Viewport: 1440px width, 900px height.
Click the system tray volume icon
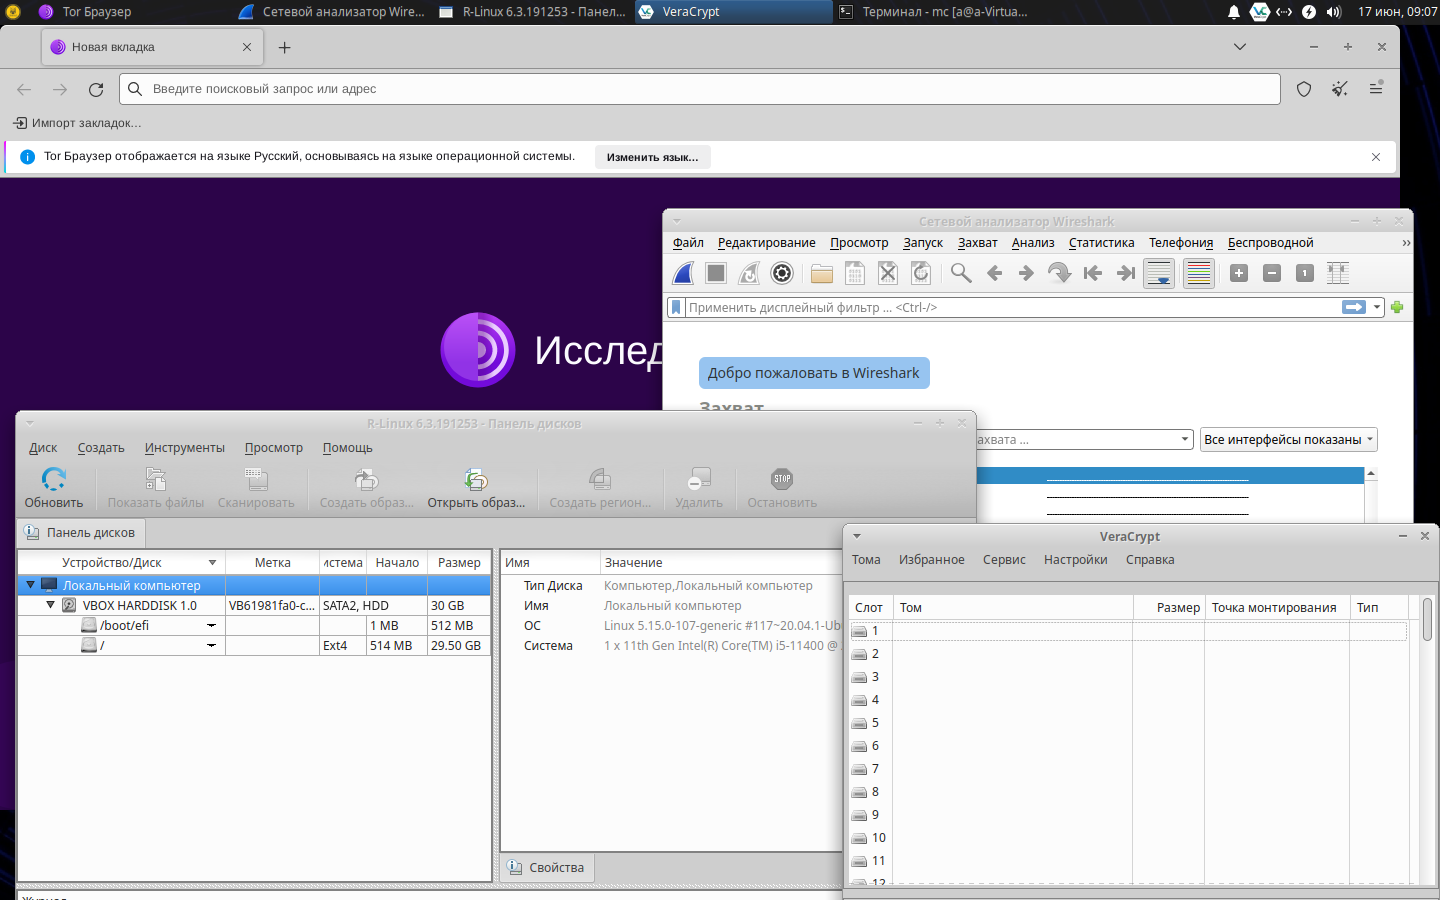click(1333, 12)
